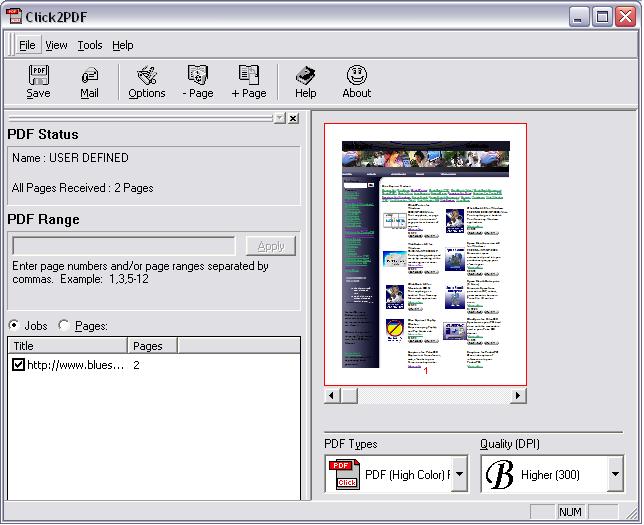This screenshot has width=644, height=525.
Task: Select the Jobs radio button
Action: coord(14,325)
